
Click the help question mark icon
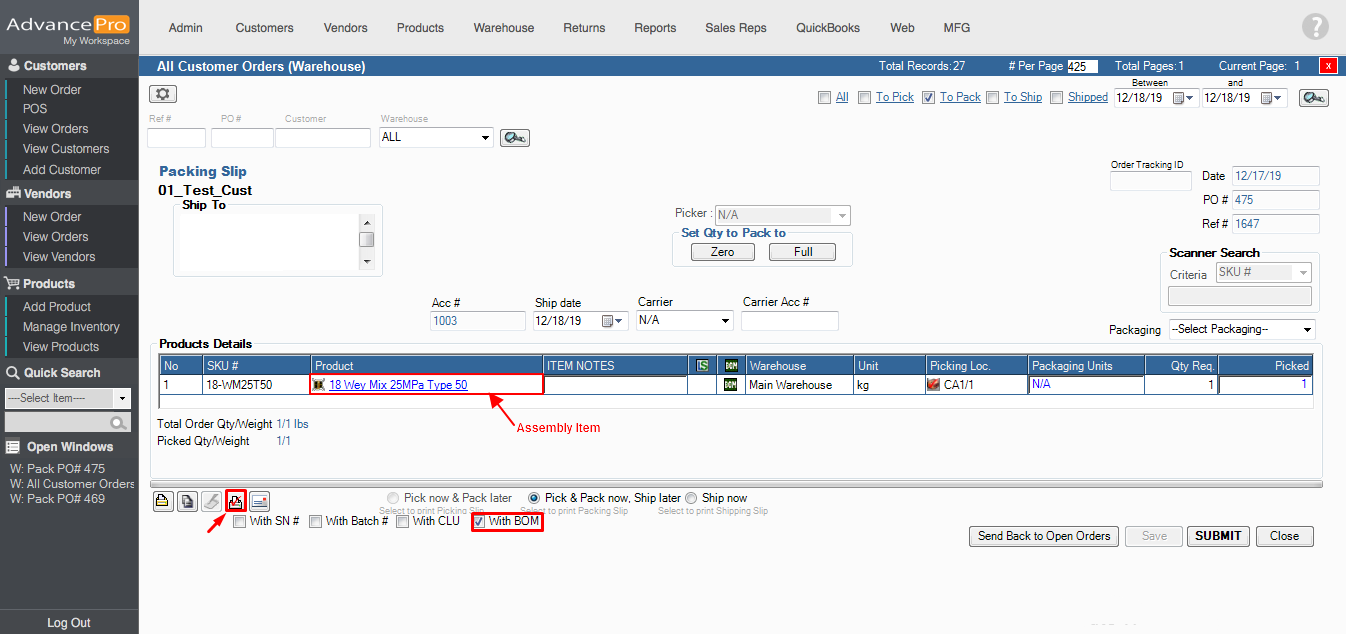pos(1315,27)
